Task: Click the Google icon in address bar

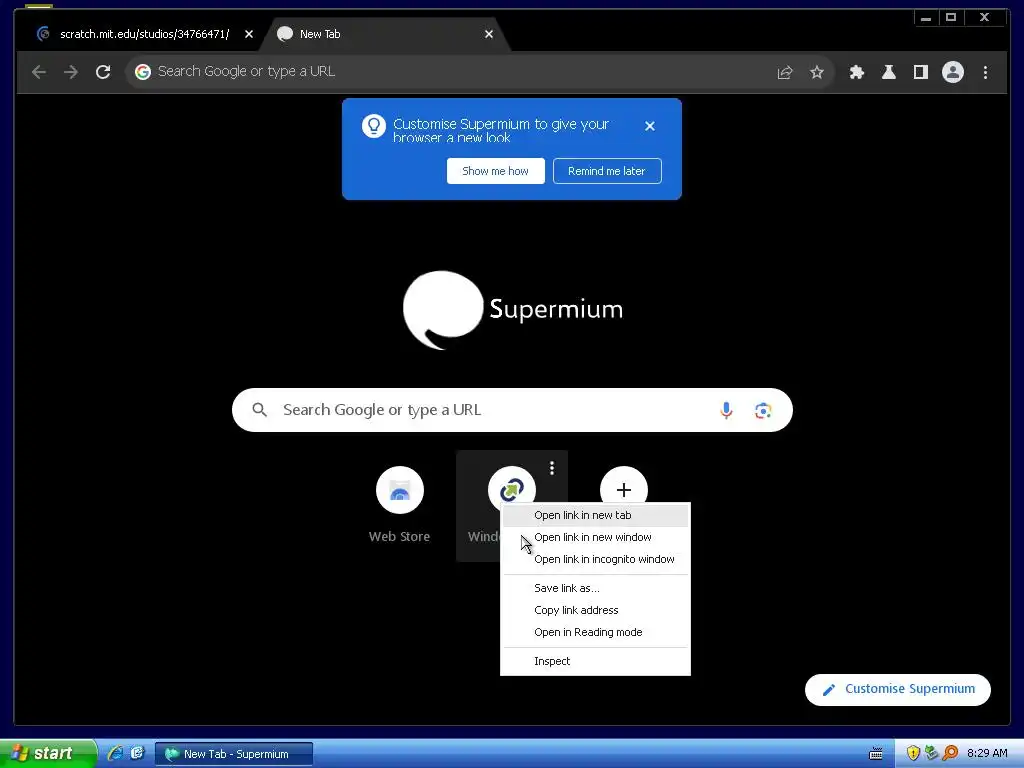Action: (143, 72)
